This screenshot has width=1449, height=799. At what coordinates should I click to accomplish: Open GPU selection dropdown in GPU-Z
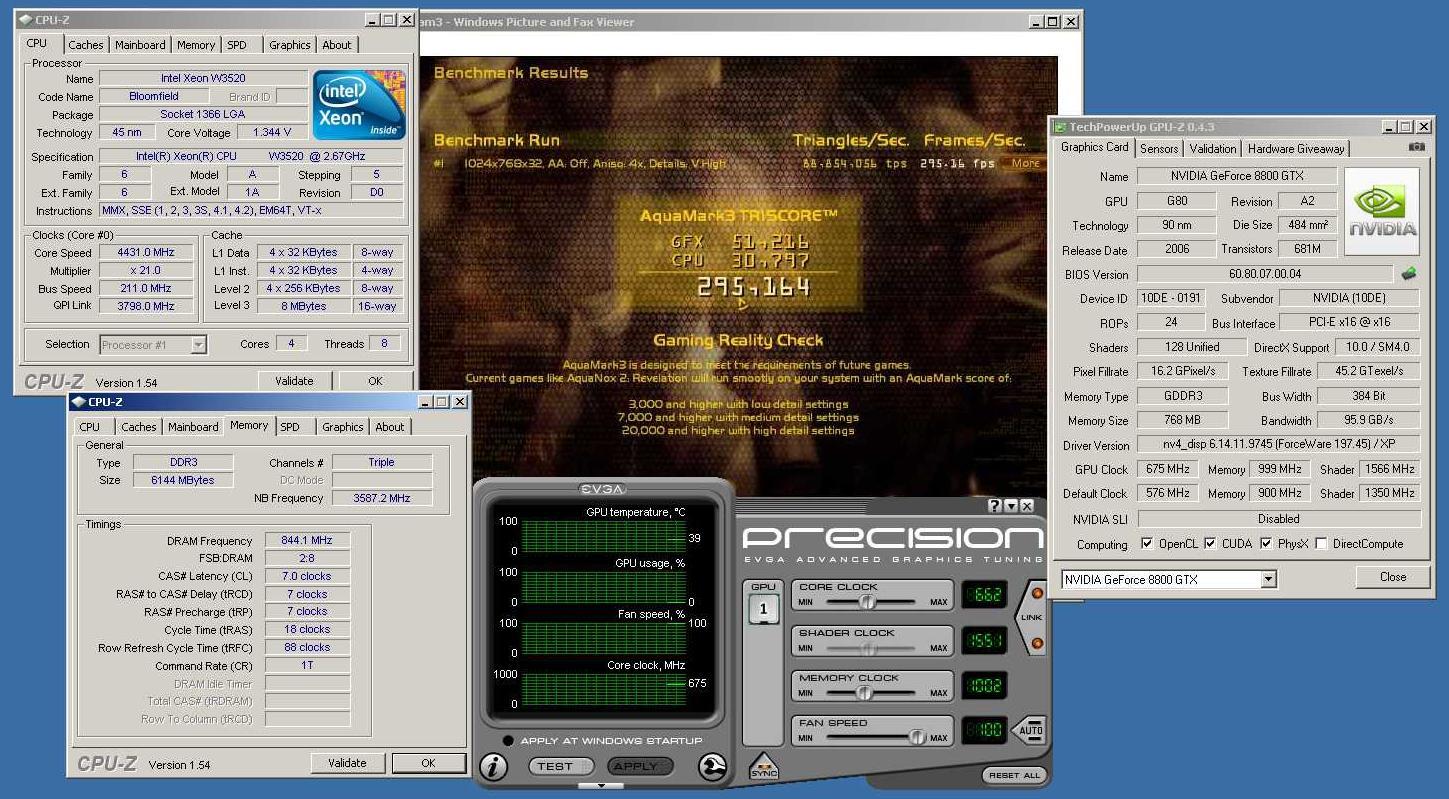pyautogui.click(x=1268, y=579)
